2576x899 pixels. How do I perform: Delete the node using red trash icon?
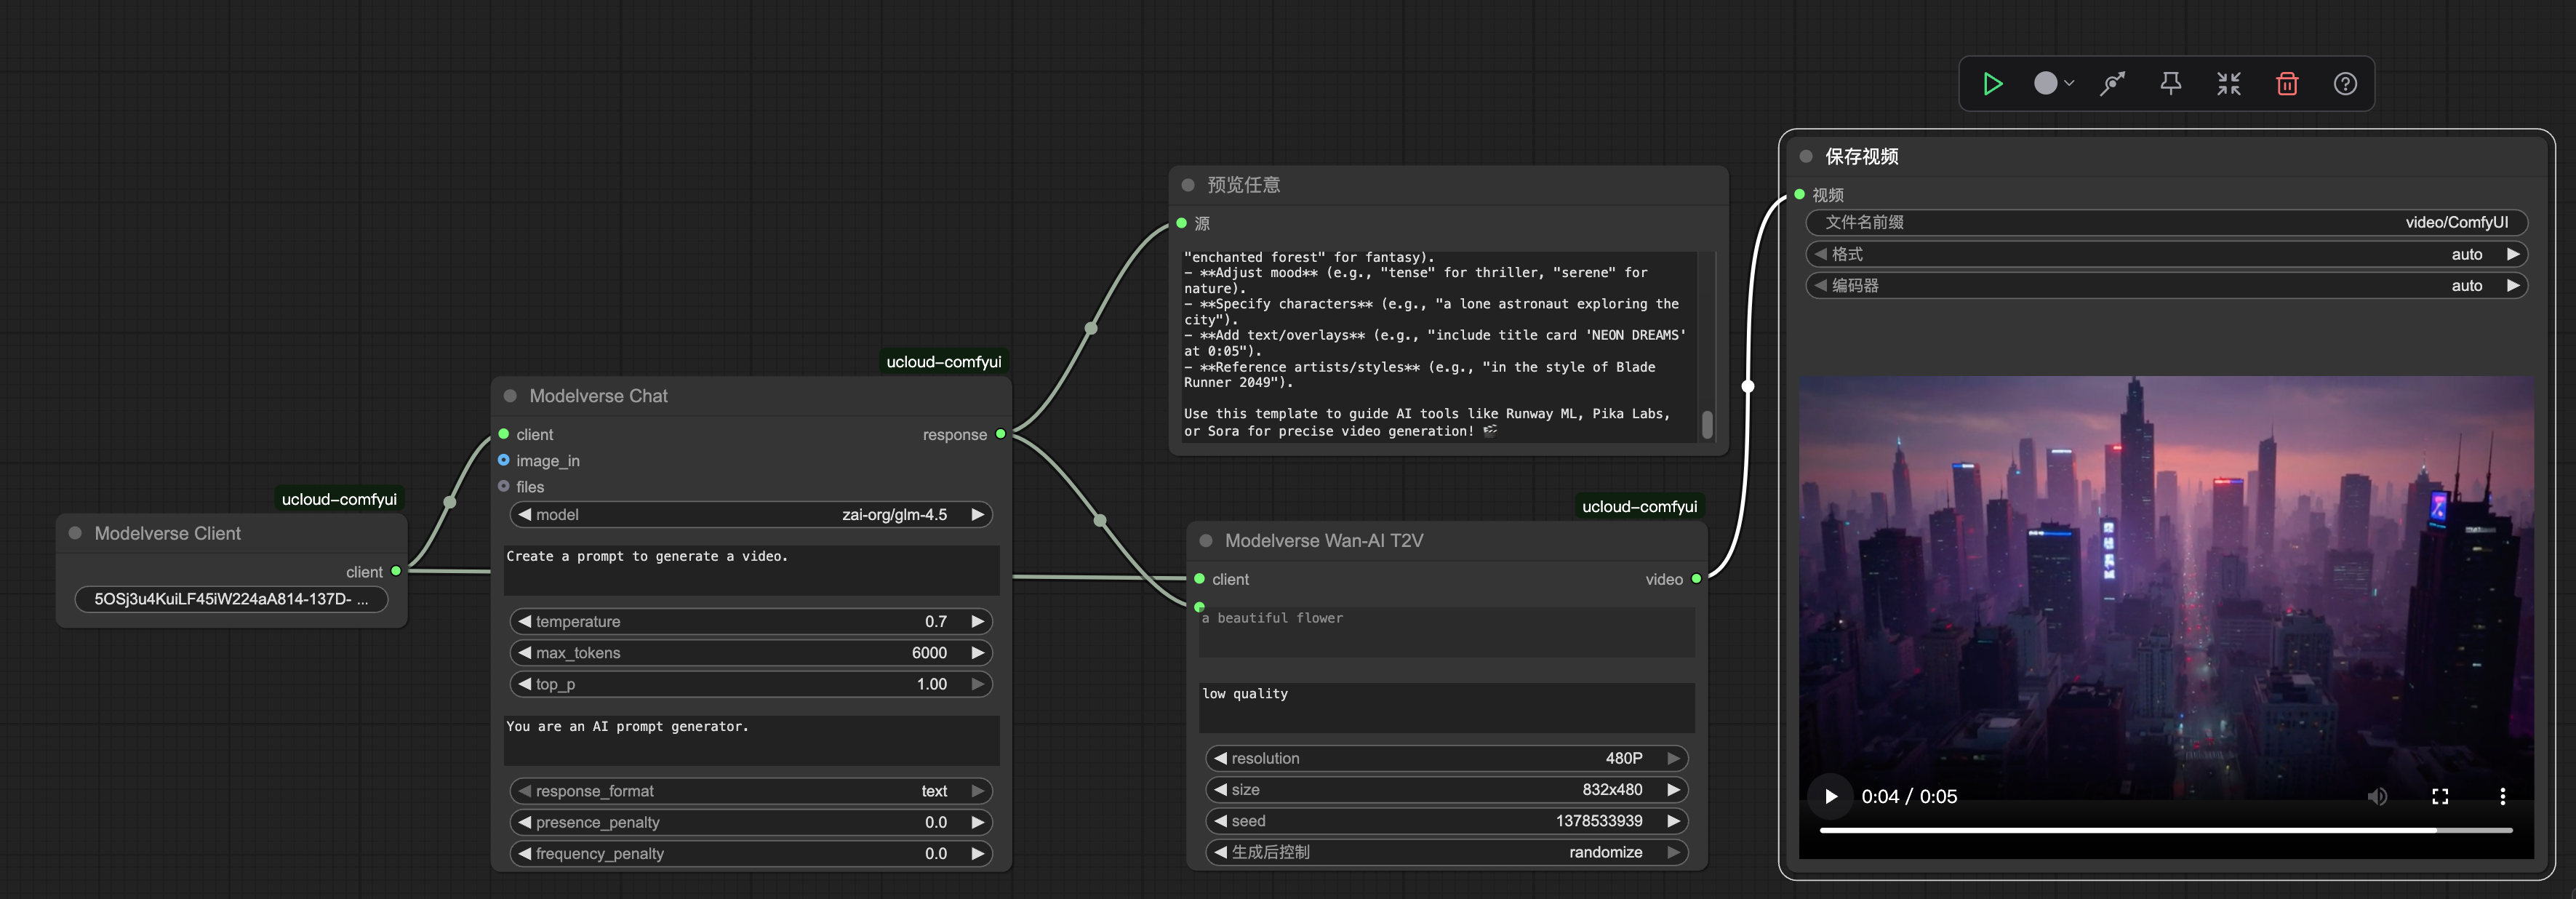(2287, 84)
